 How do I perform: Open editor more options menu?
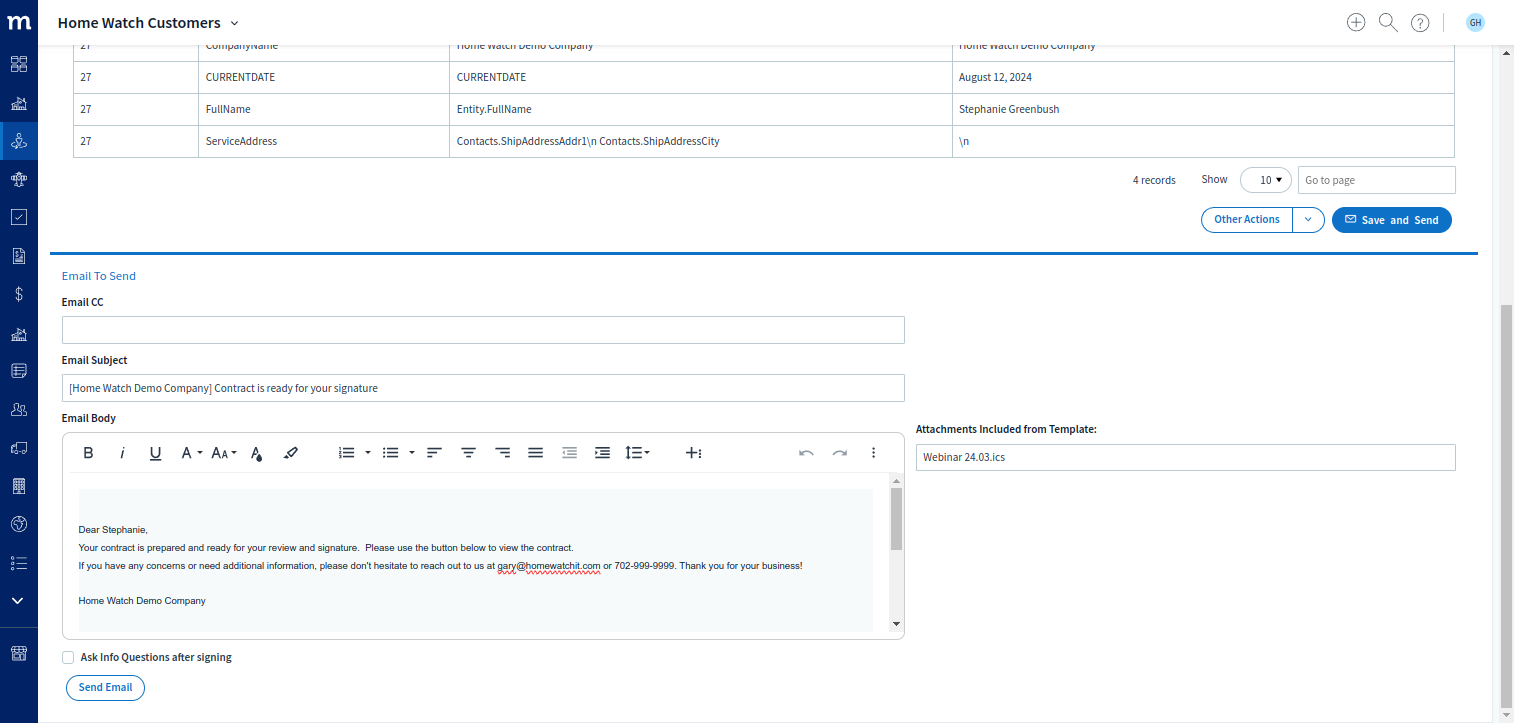pyautogui.click(x=873, y=453)
